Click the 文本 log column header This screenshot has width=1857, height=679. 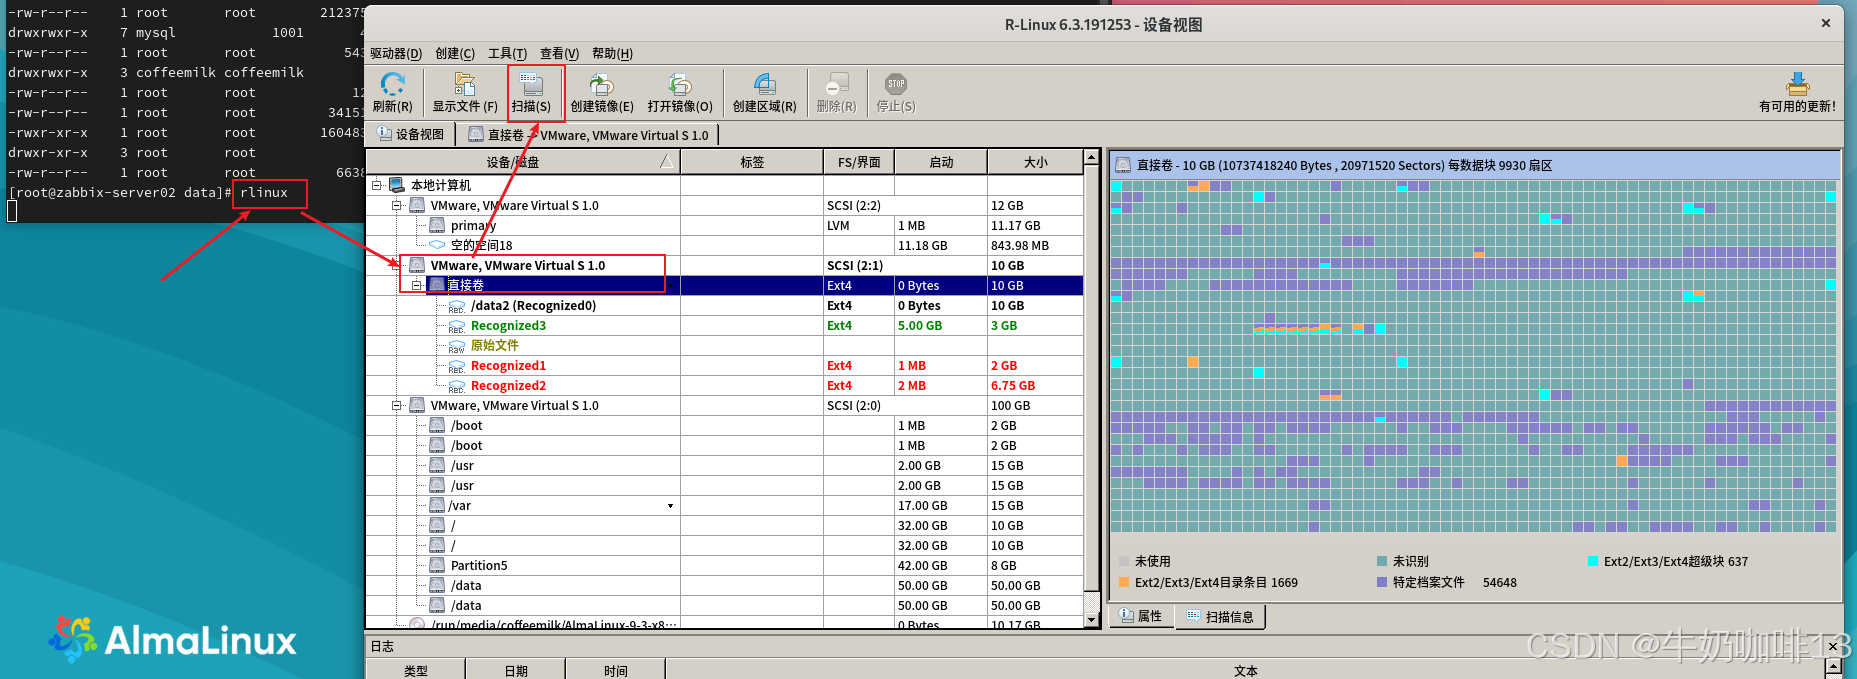tap(1245, 670)
